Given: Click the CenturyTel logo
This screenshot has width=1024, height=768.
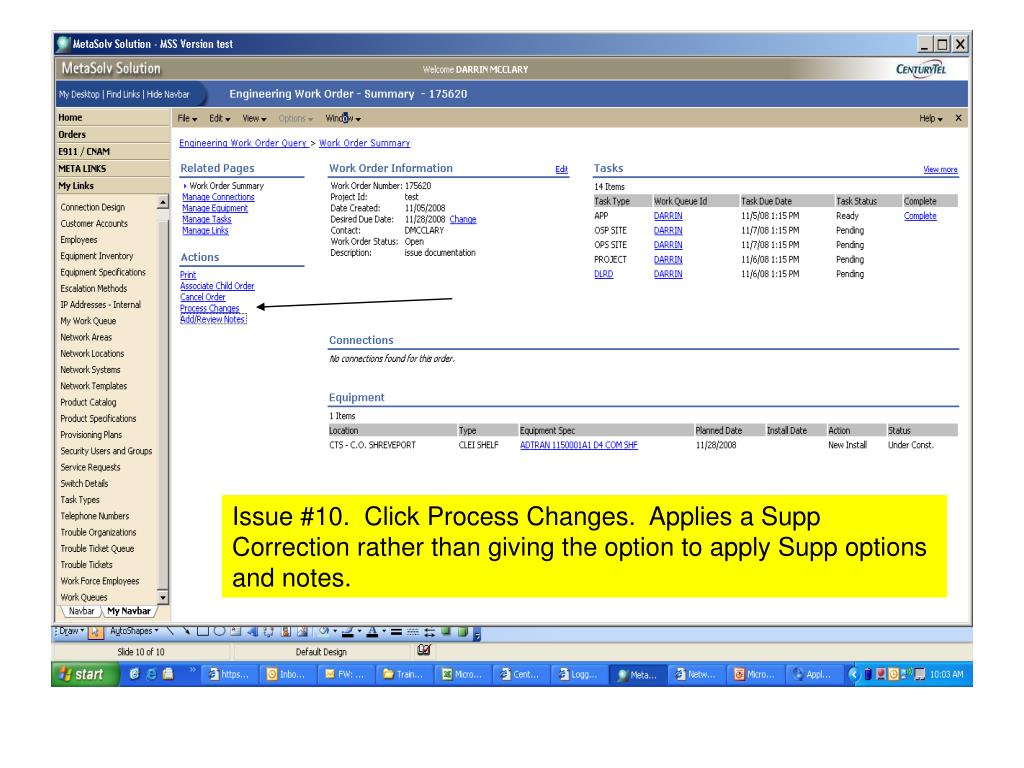Looking at the screenshot, I should [x=921, y=69].
